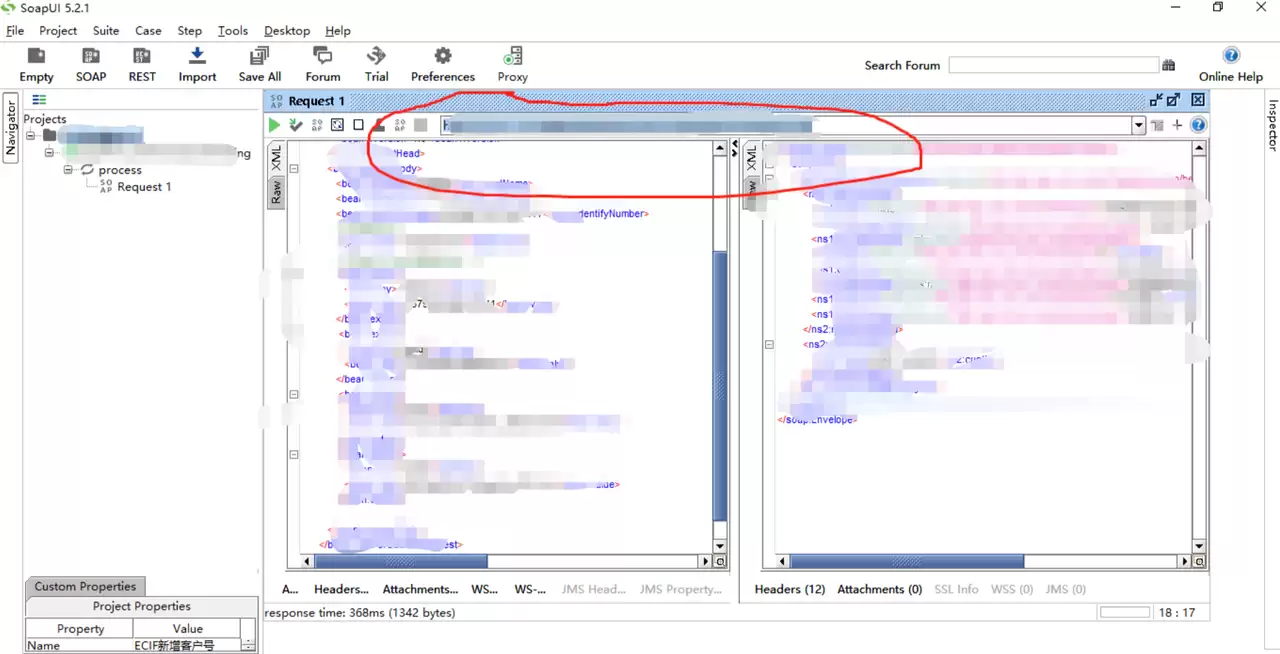Screen dimensions: 1280x654
Task: Select process operation in project tree
Action: [120, 170]
